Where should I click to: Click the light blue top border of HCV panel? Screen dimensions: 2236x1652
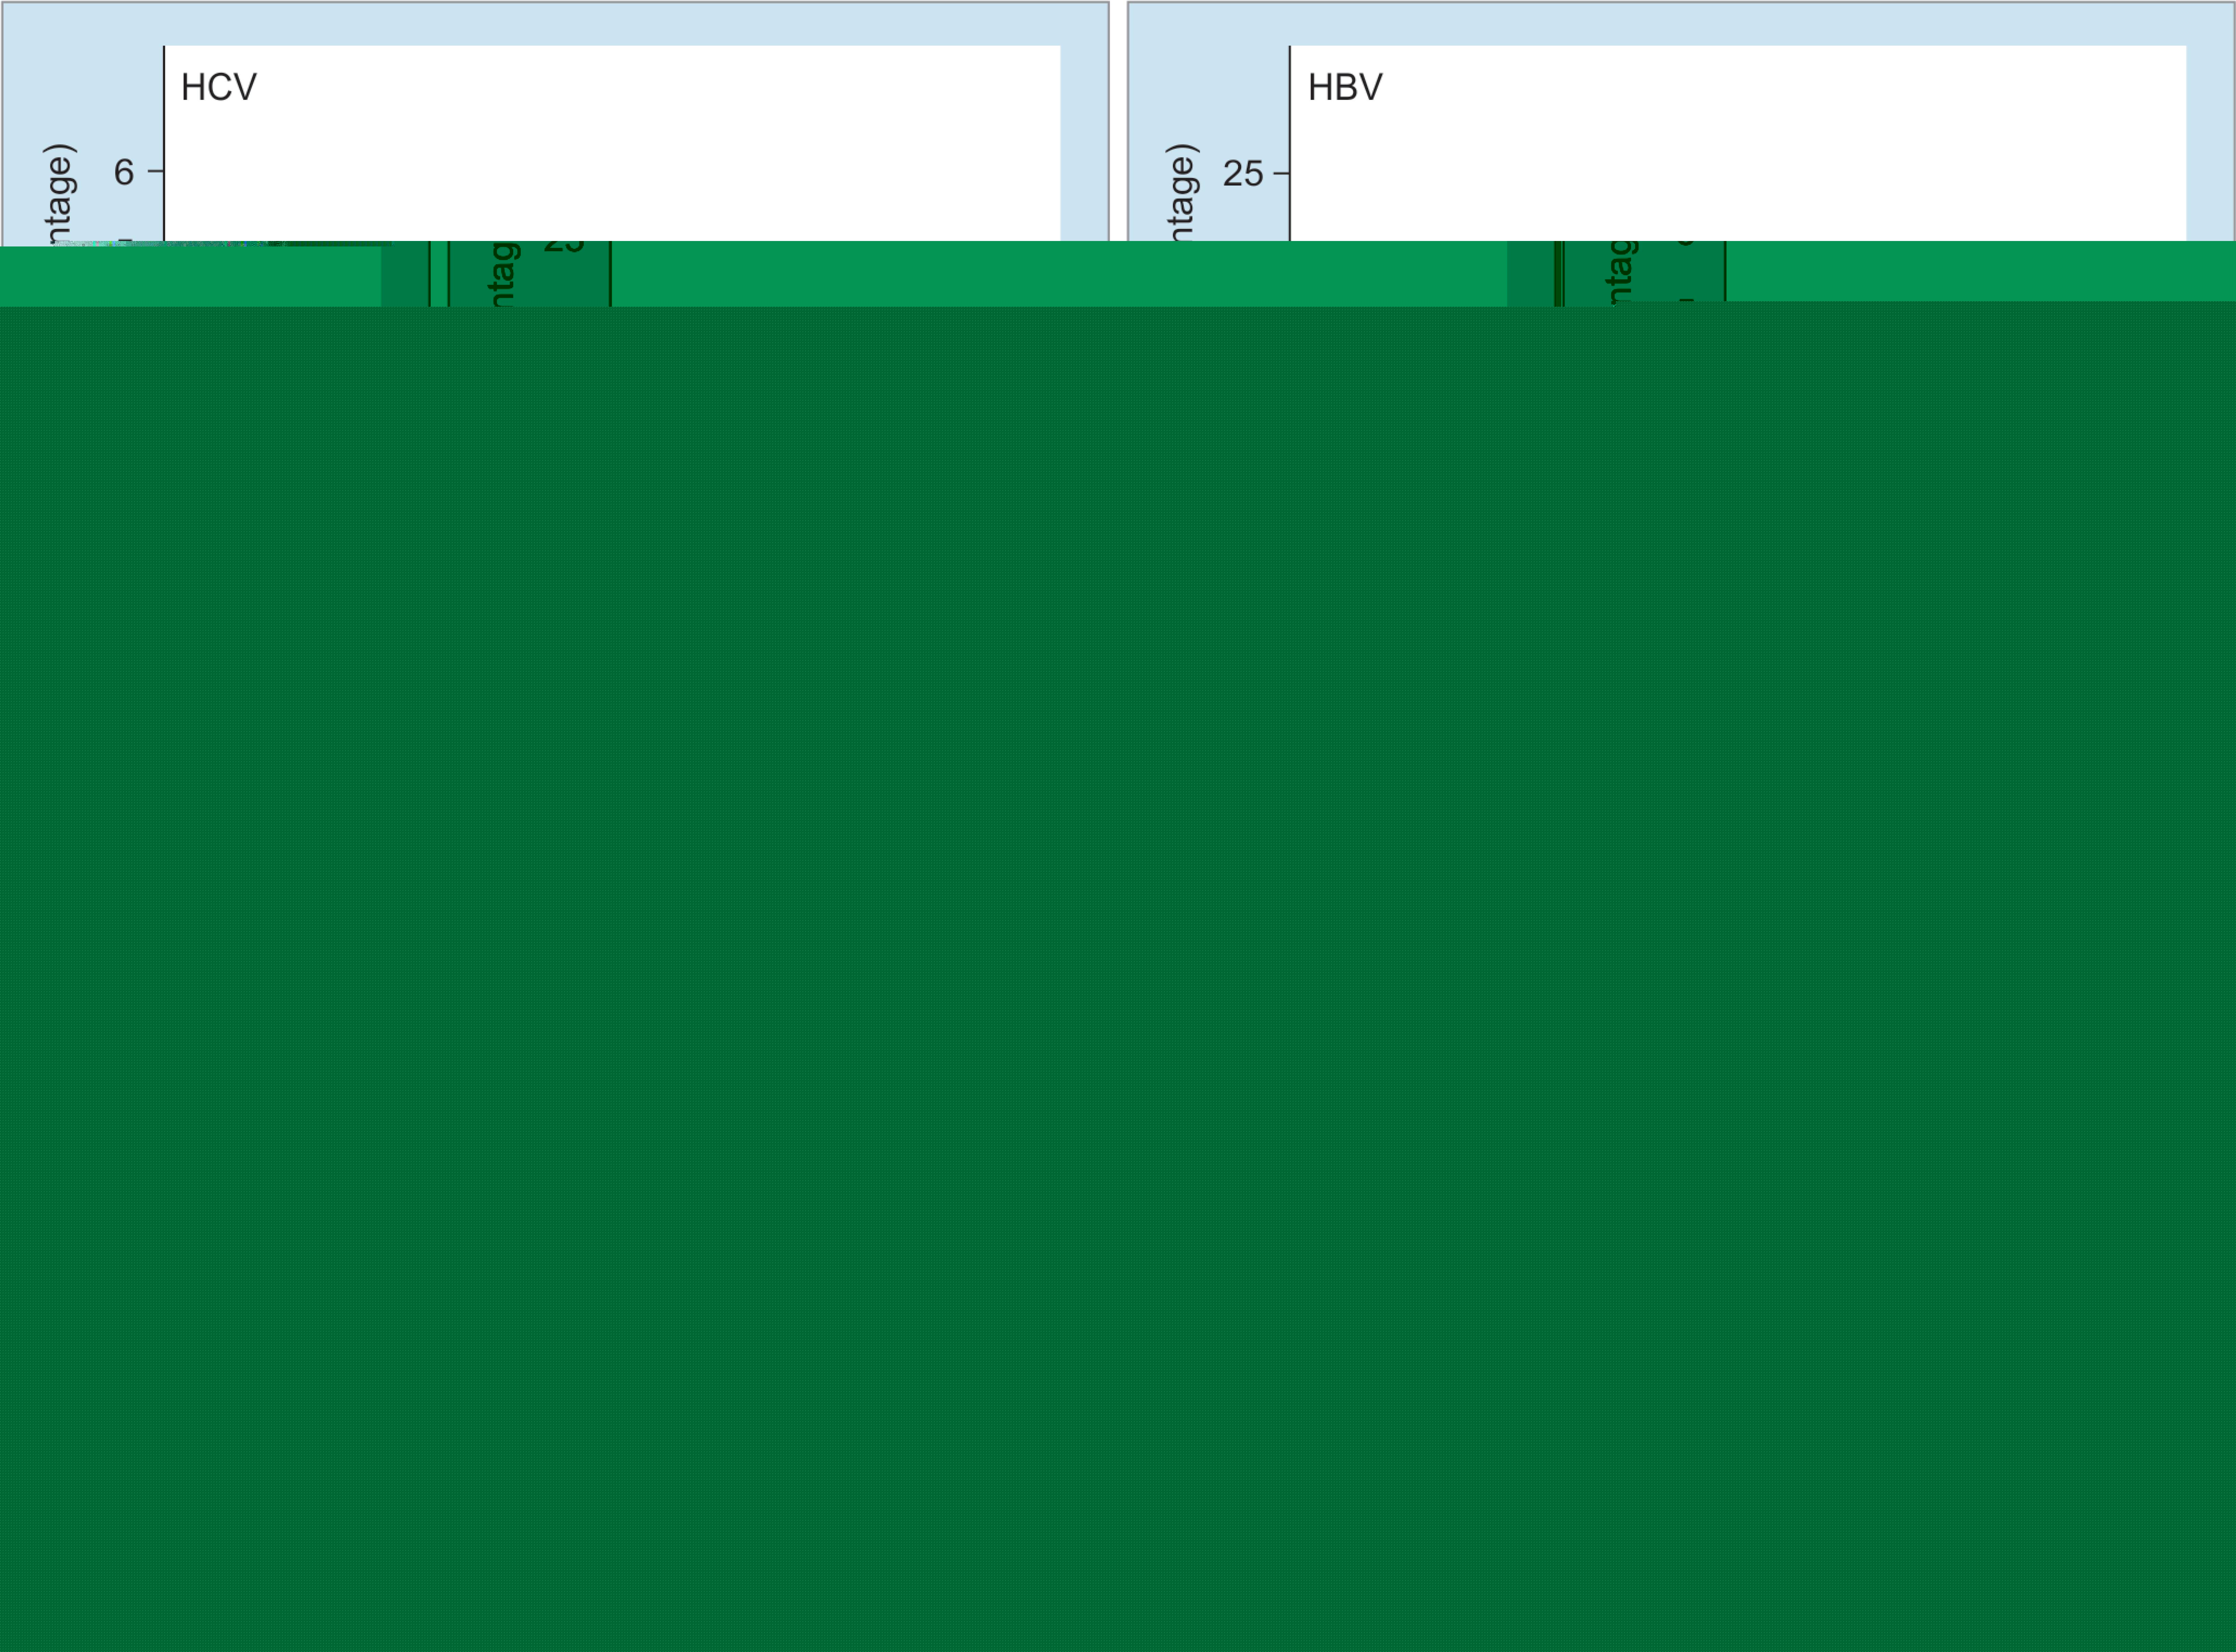[600, 24]
